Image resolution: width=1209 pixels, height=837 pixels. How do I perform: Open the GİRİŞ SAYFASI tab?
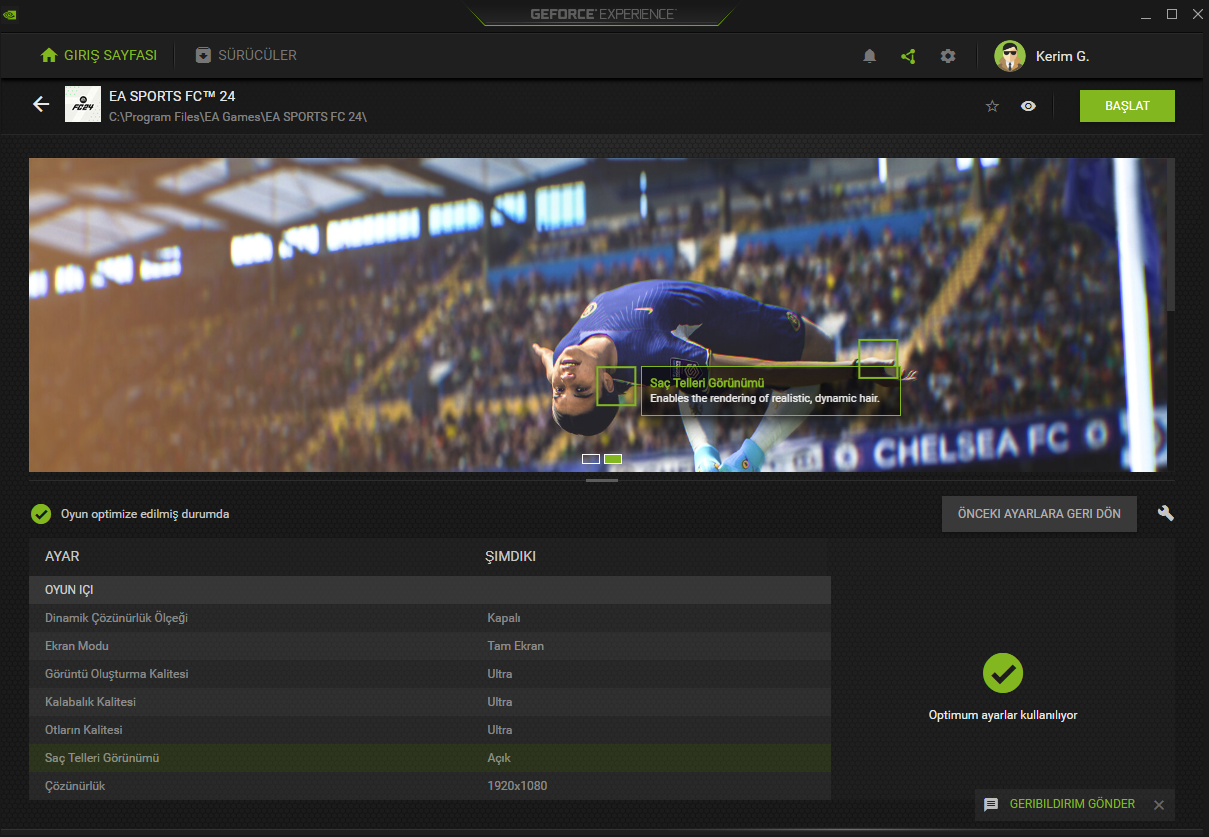(x=99, y=55)
